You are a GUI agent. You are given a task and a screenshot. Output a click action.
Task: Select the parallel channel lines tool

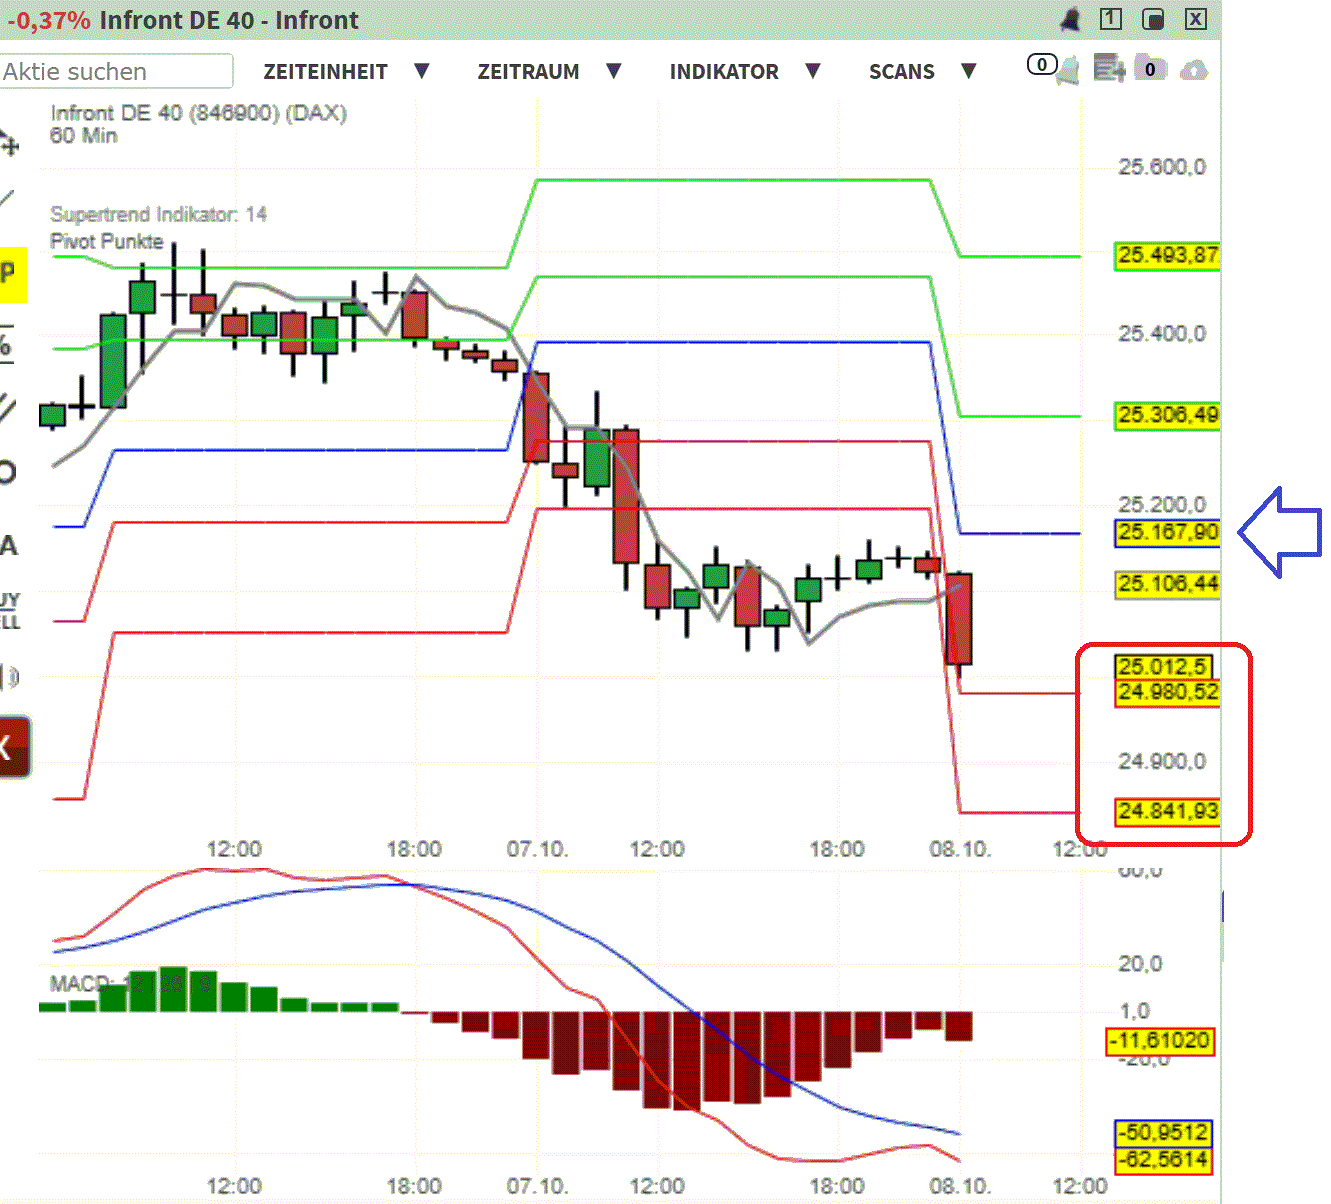click(x=7, y=408)
